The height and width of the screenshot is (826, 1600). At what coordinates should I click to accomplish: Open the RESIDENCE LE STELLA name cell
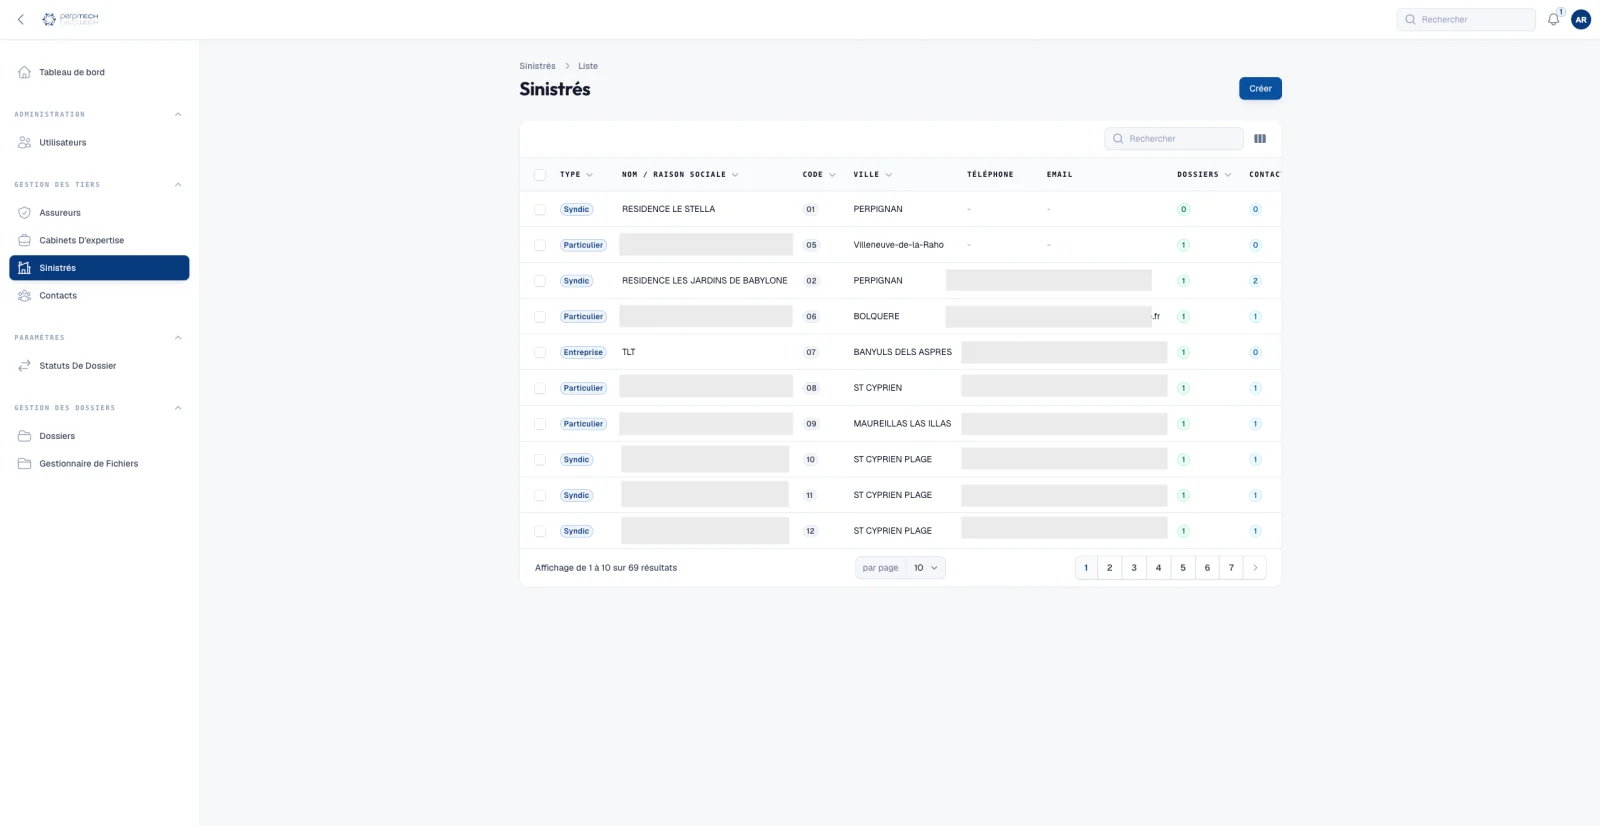[669, 209]
